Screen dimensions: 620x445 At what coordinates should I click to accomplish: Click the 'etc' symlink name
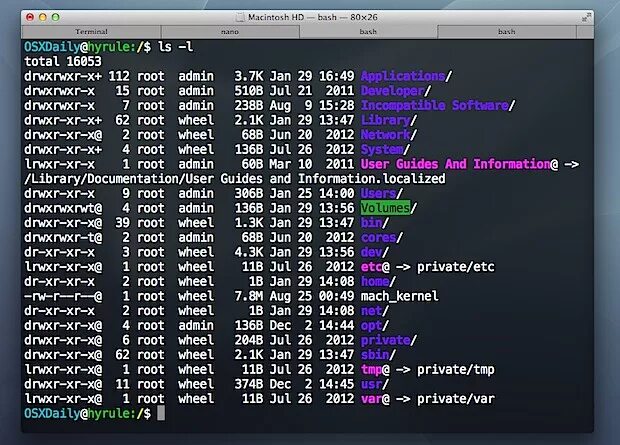pos(371,266)
